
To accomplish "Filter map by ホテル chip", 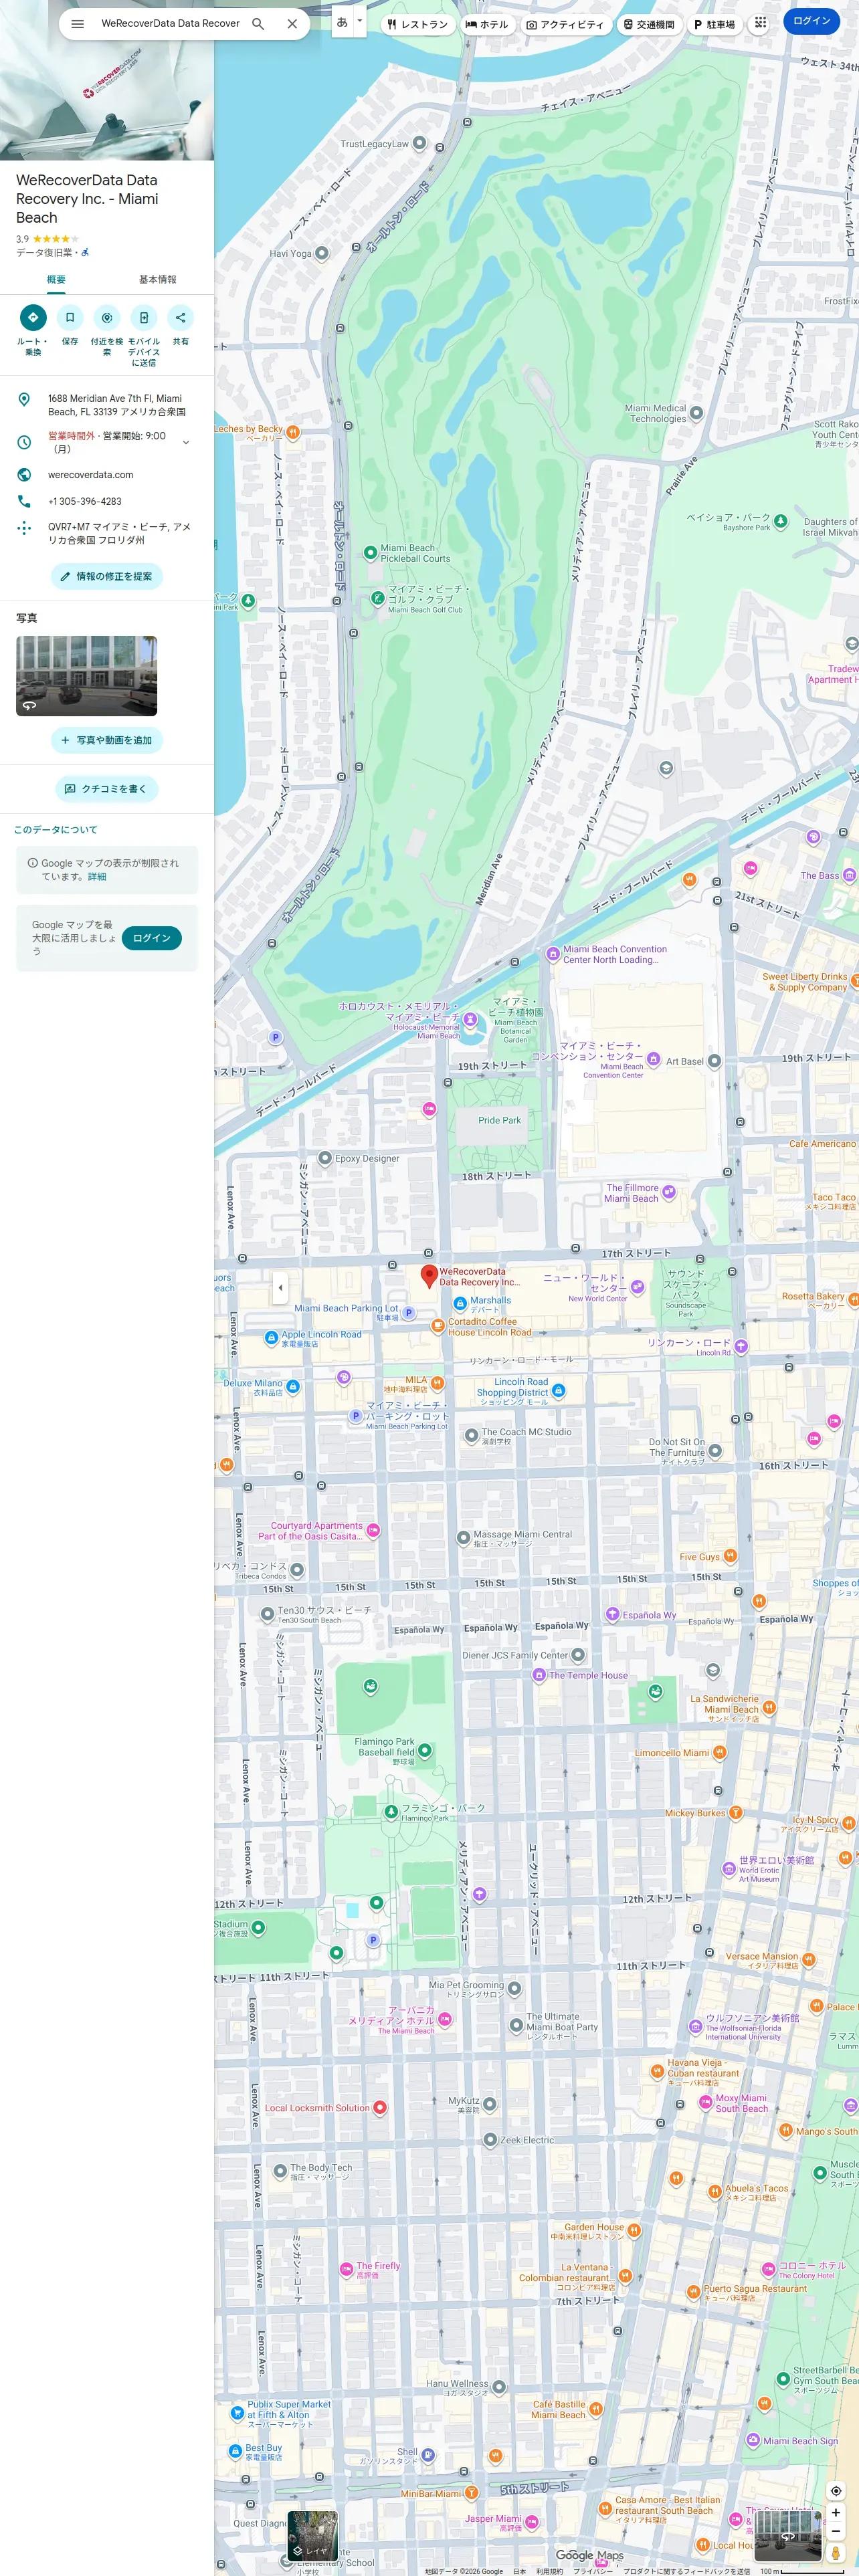I will (x=487, y=24).
